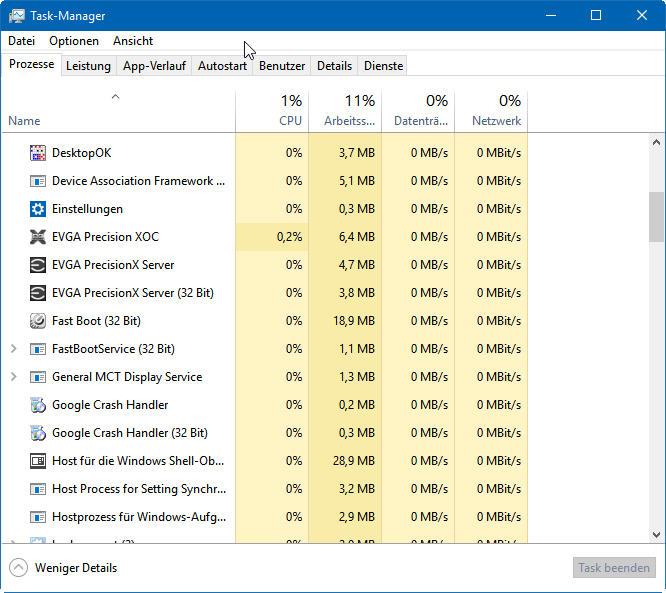
Task: Sort processes by the Name column
Action: click(x=24, y=121)
